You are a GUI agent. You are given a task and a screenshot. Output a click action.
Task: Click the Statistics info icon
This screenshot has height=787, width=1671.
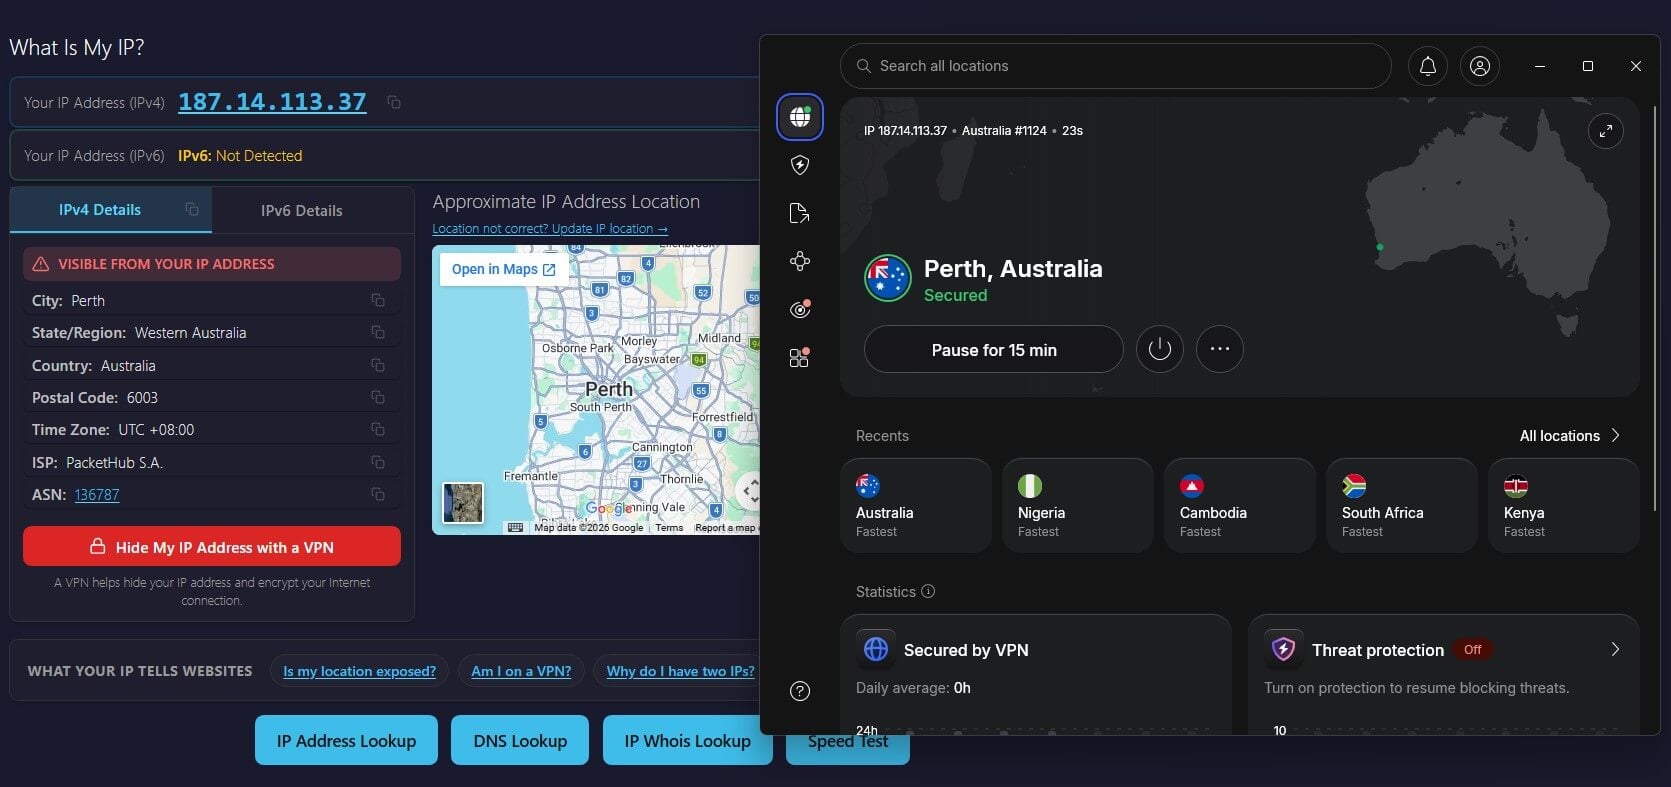pos(928,591)
